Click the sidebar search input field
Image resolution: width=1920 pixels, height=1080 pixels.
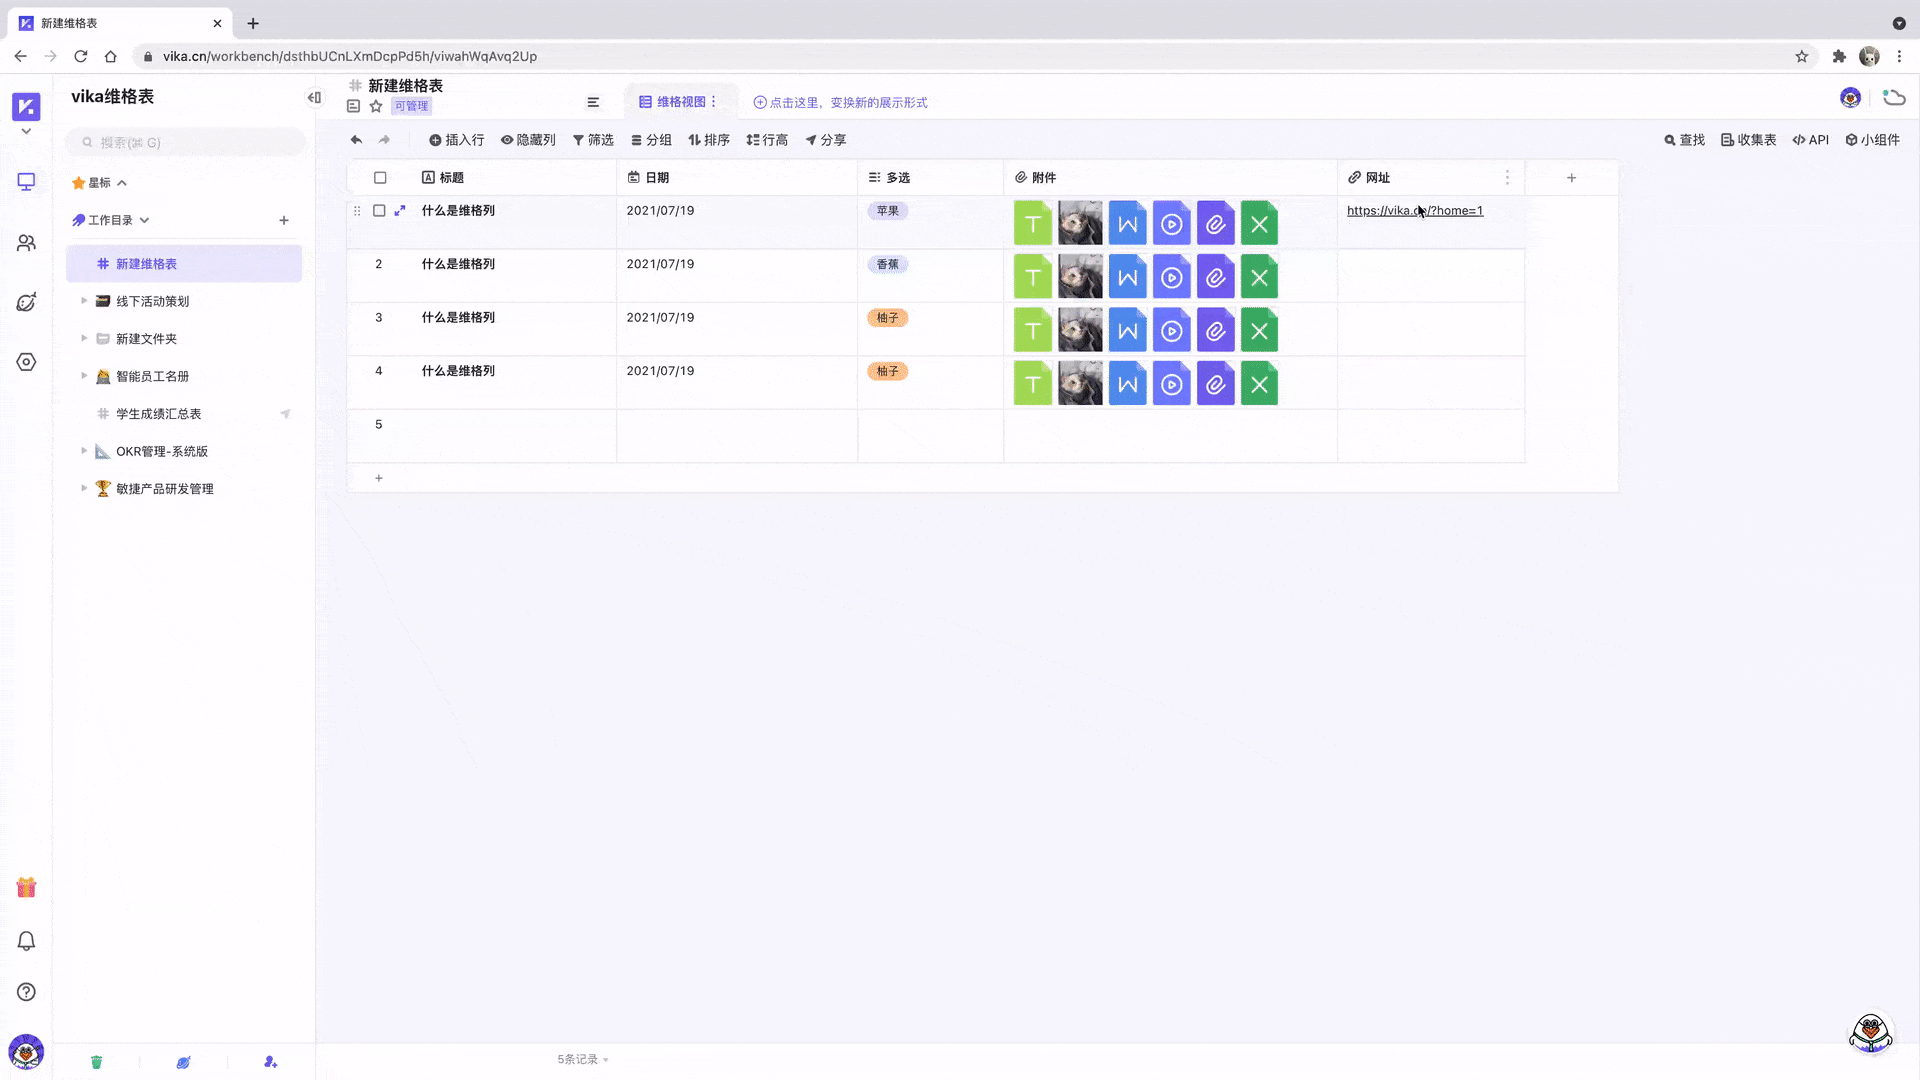tap(184, 142)
